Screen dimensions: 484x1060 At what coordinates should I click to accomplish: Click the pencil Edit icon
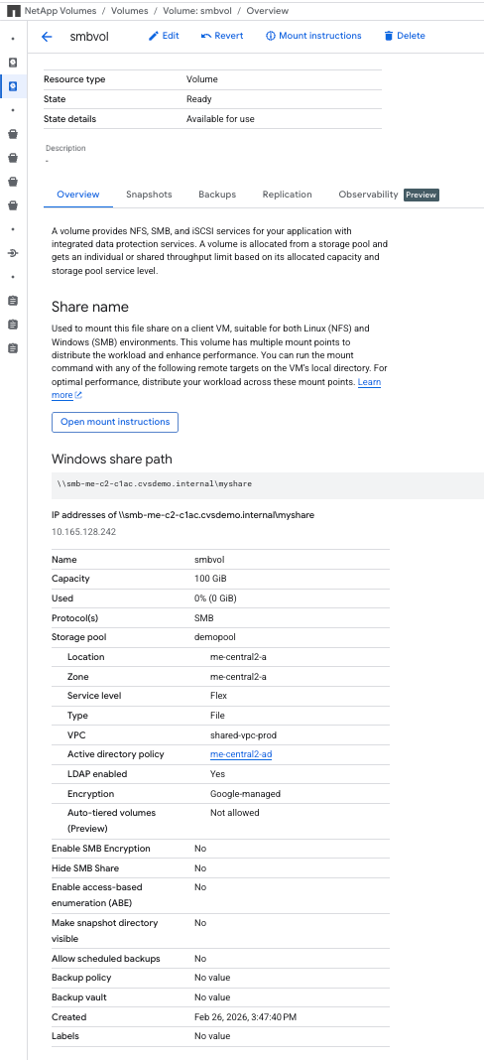pyautogui.click(x=153, y=36)
